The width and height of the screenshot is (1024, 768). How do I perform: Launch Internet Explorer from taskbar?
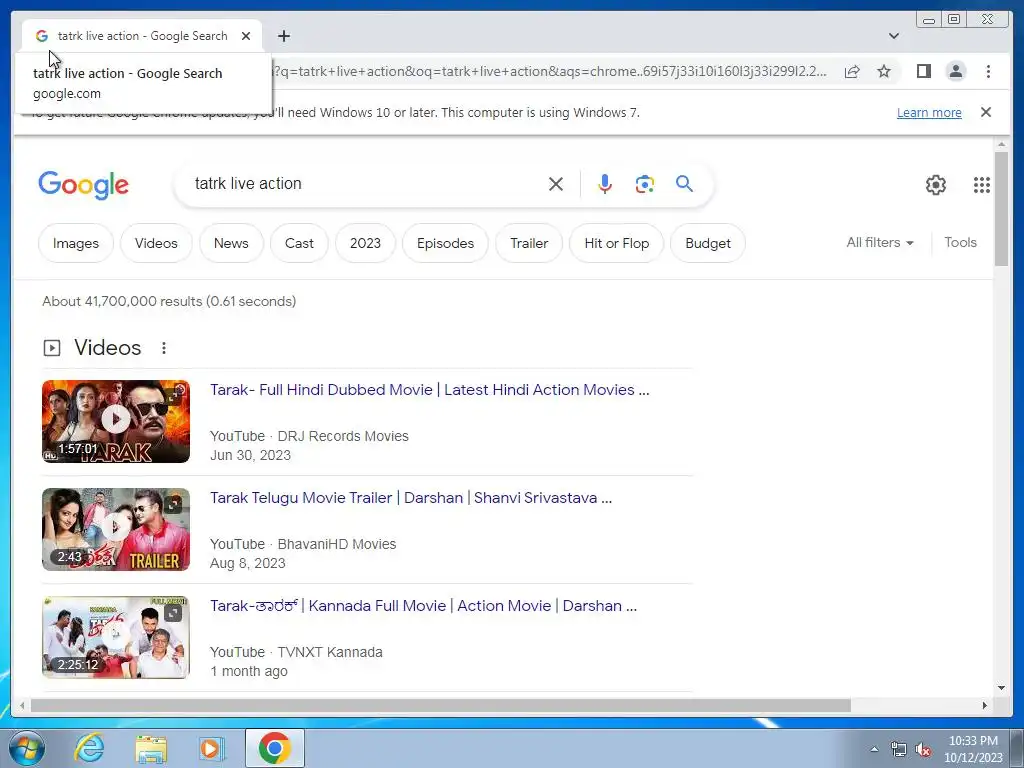pos(89,748)
